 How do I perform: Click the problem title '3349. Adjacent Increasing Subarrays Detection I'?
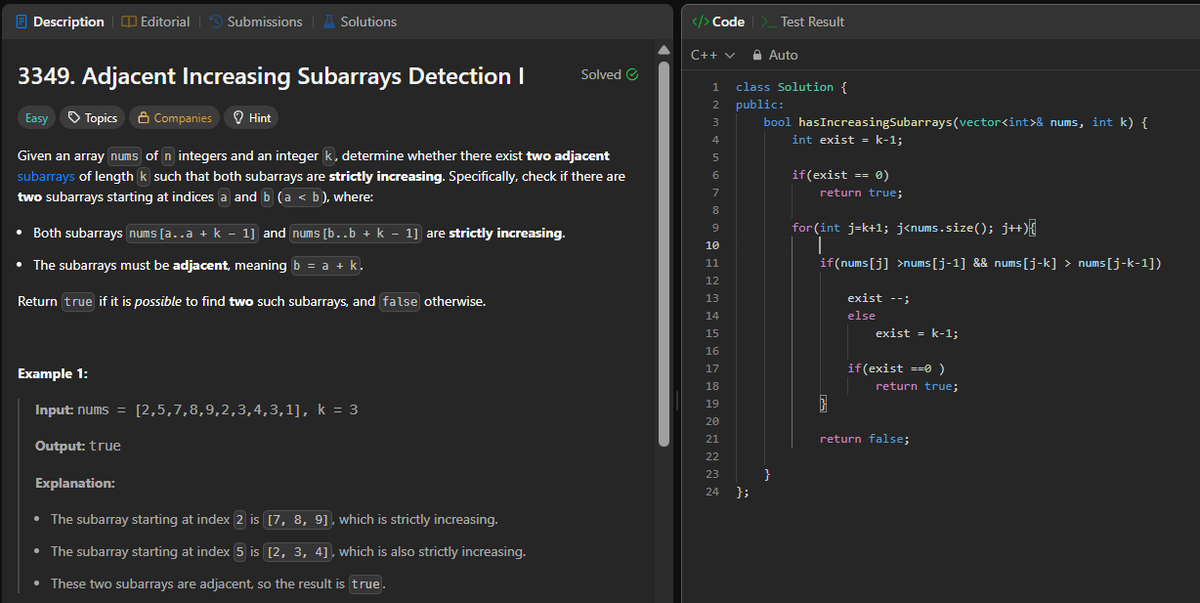point(271,76)
